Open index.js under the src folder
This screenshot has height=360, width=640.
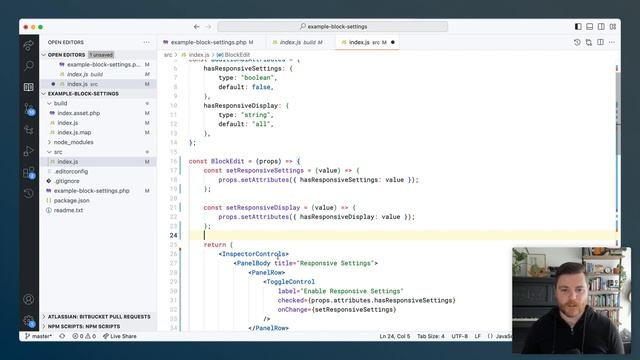click(x=98, y=162)
